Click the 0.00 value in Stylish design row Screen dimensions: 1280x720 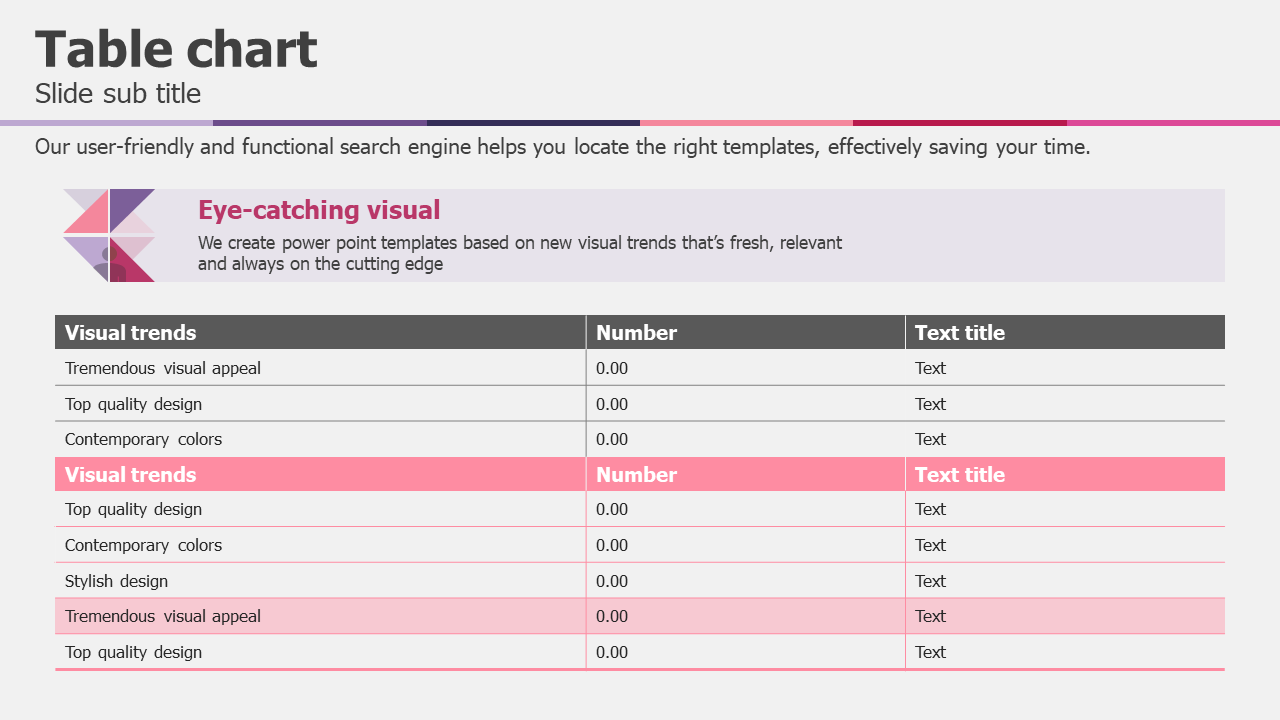612,581
